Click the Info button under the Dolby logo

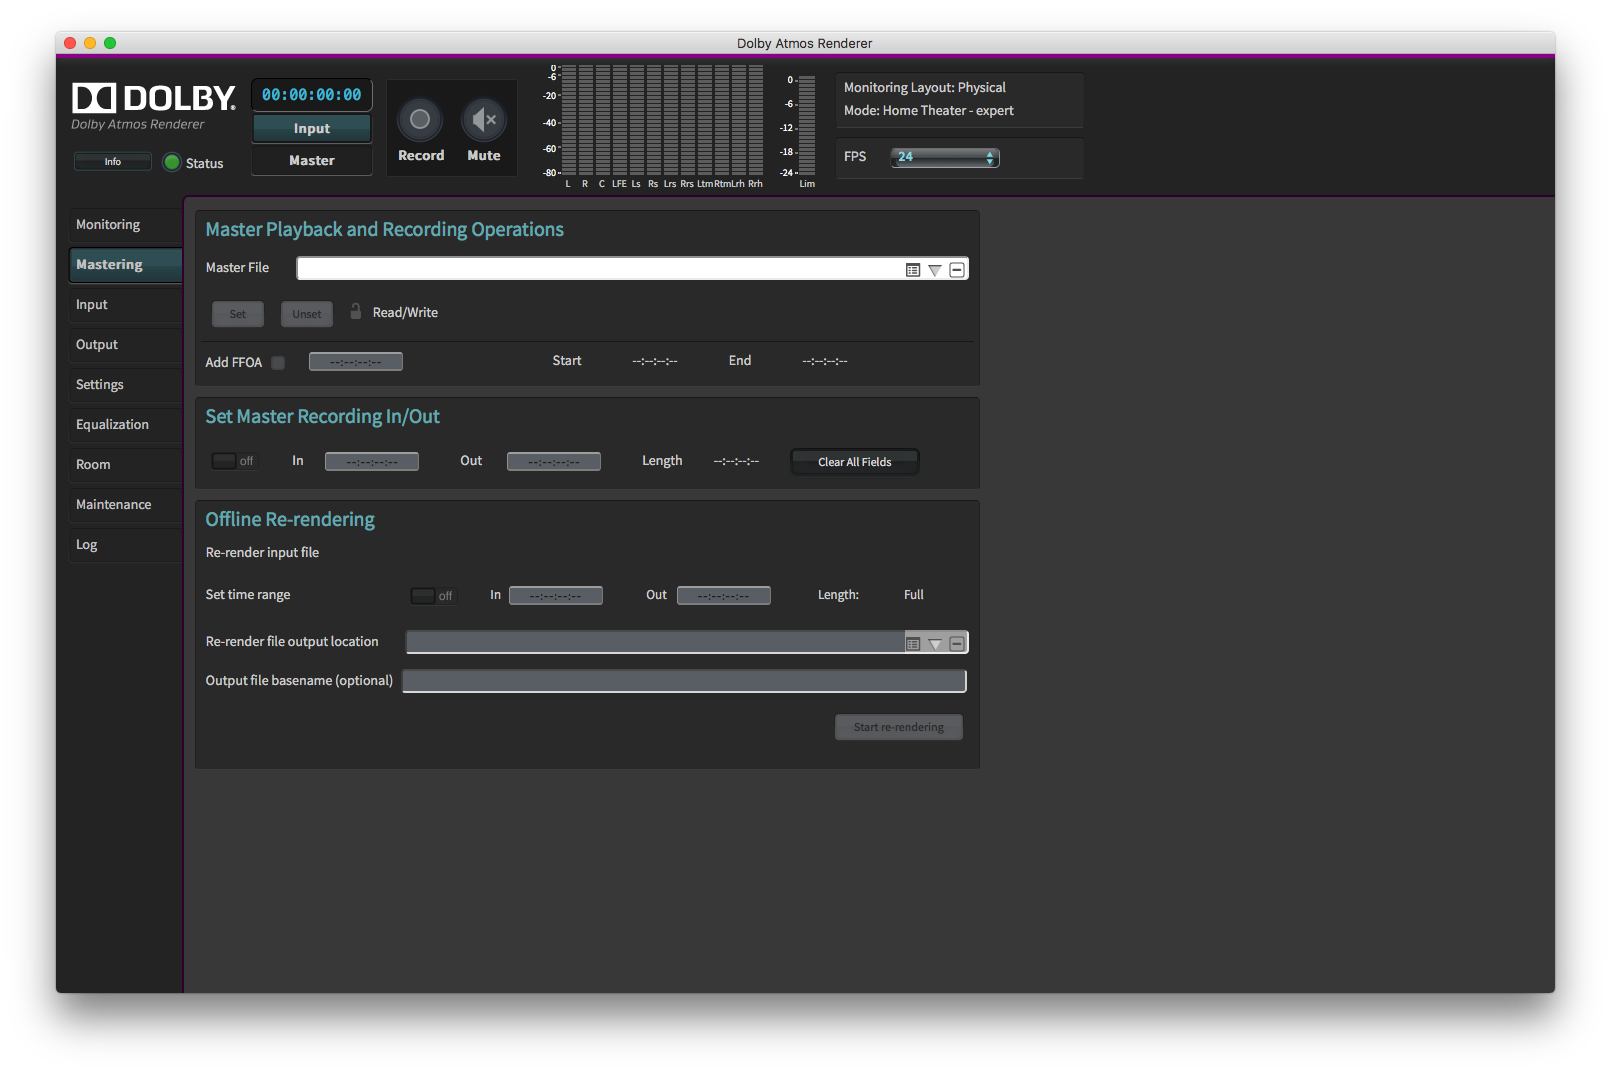click(x=112, y=160)
